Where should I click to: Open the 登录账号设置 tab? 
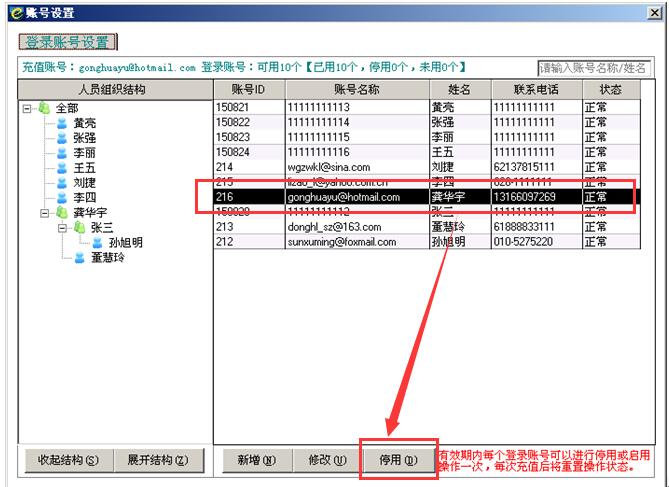point(68,42)
